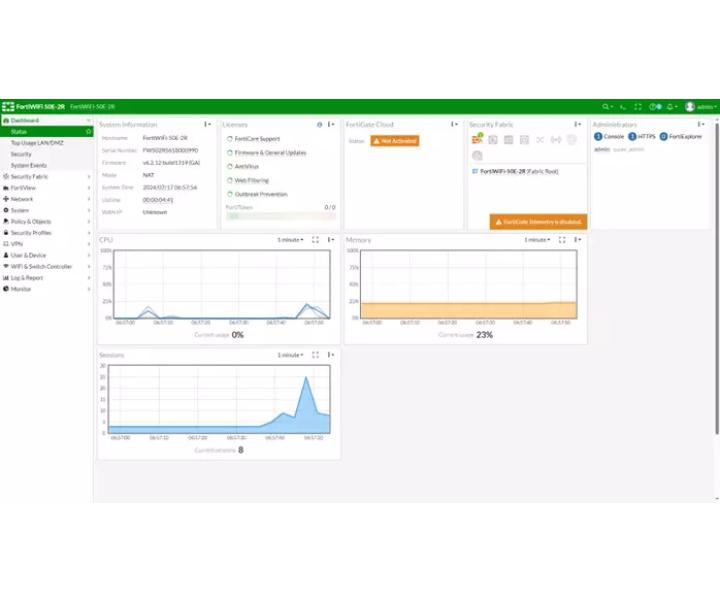Image resolution: width=720 pixels, height=600 pixels.
Task: Open Memory widget options menu
Action: pyautogui.click(x=578, y=240)
